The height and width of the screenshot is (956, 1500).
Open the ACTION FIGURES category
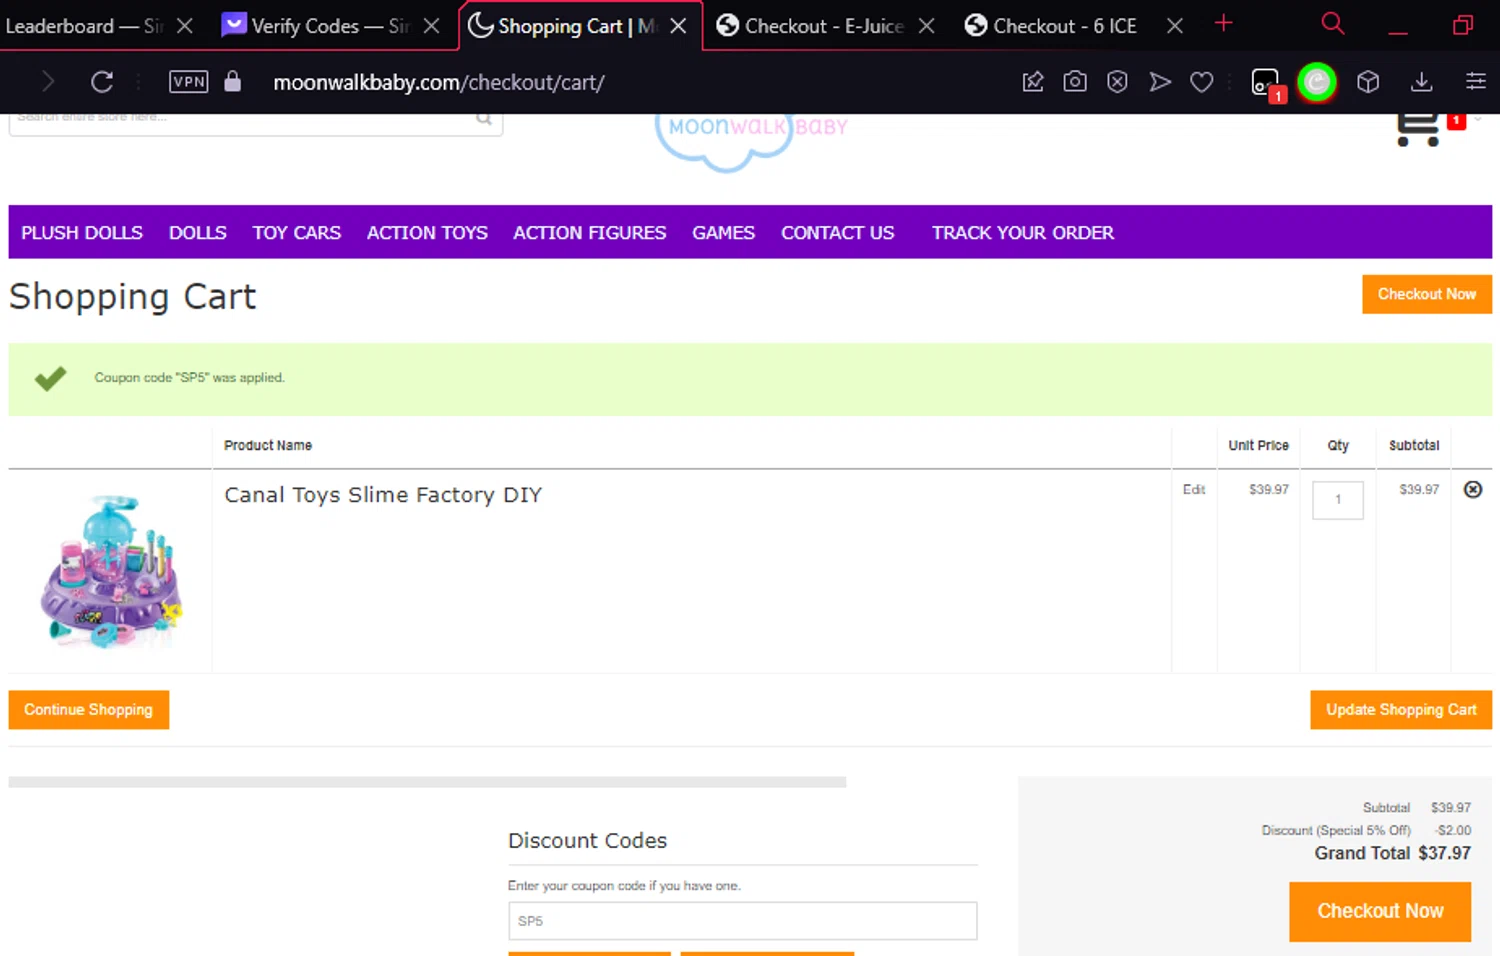pos(589,232)
